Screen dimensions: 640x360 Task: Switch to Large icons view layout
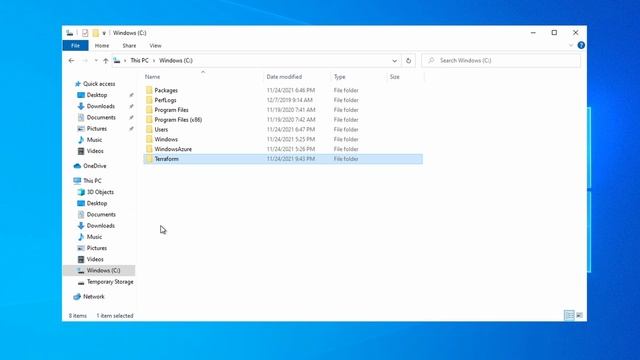point(579,315)
